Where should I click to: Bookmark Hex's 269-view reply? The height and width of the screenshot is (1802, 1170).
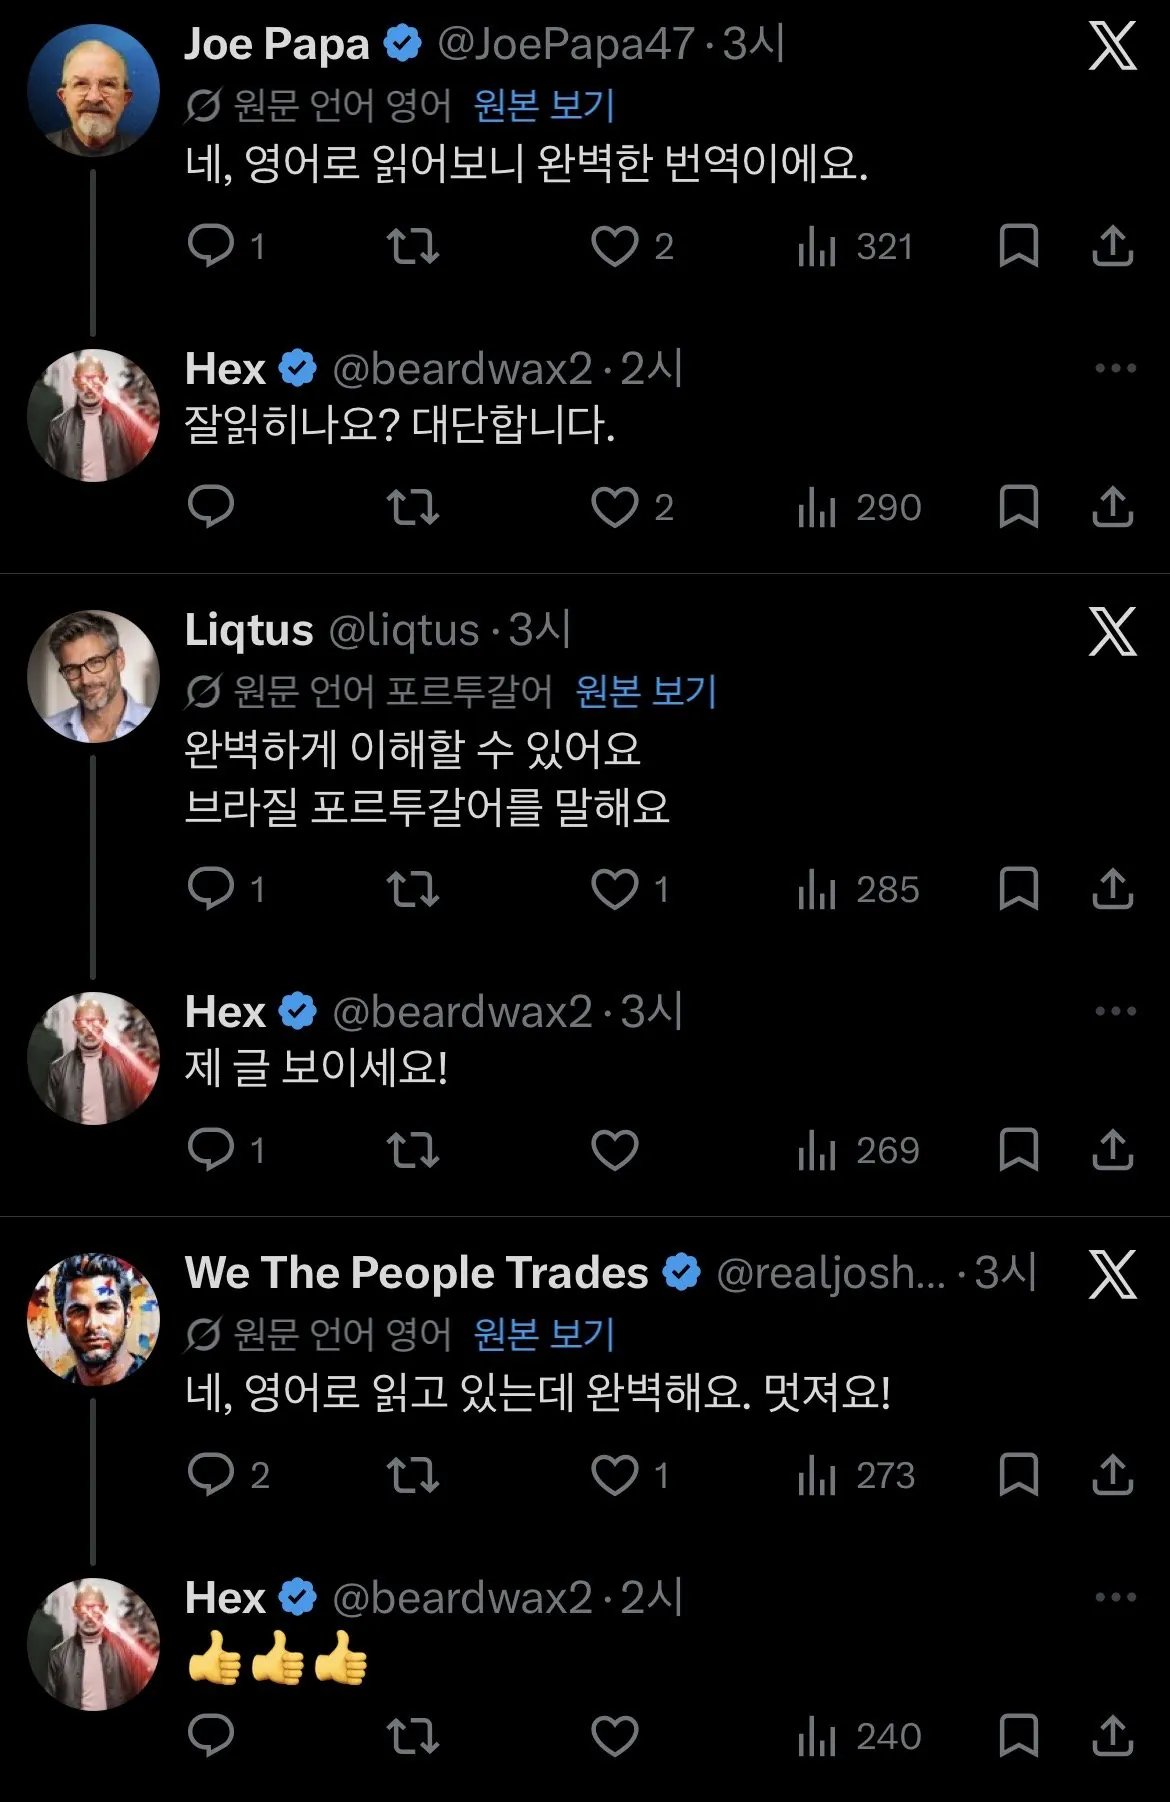pyautogui.click(x=1018, y=1150)
